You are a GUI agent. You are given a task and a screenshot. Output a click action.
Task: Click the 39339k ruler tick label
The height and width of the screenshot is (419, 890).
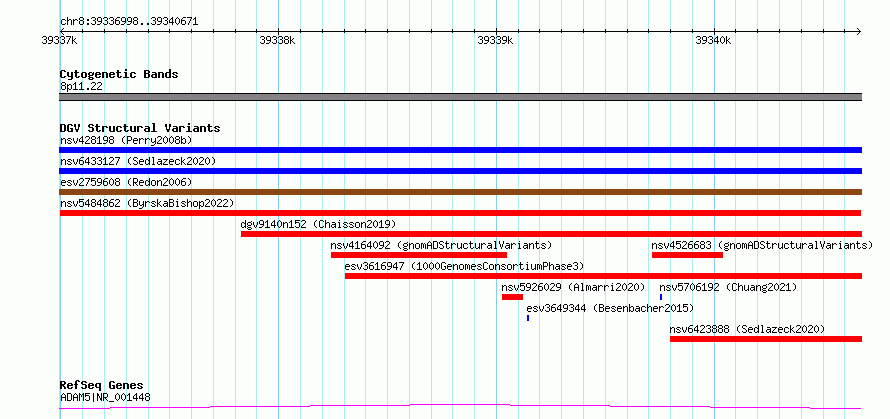(496, 40)
